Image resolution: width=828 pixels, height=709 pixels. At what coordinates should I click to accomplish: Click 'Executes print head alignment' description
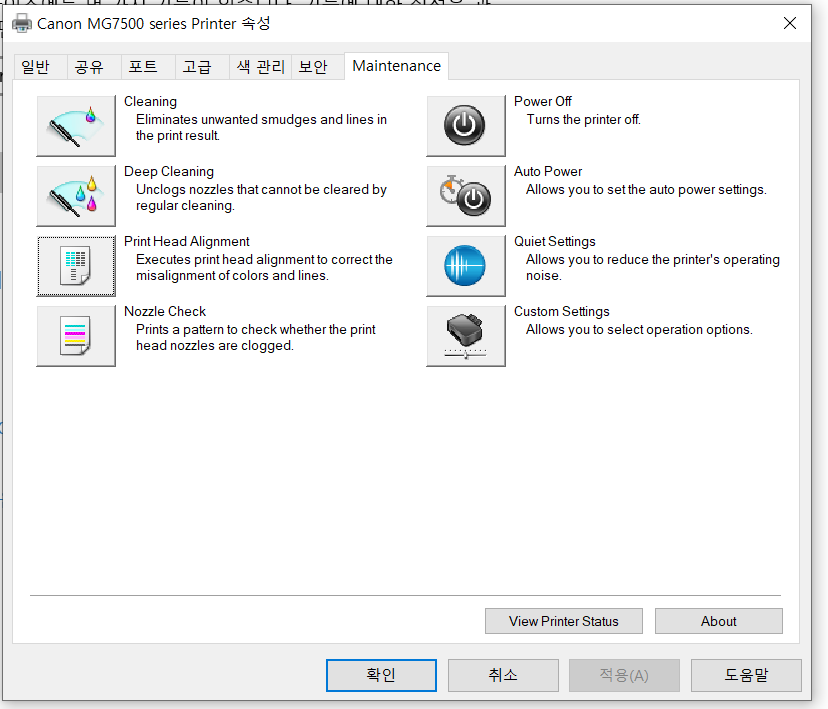pos(264,268)
